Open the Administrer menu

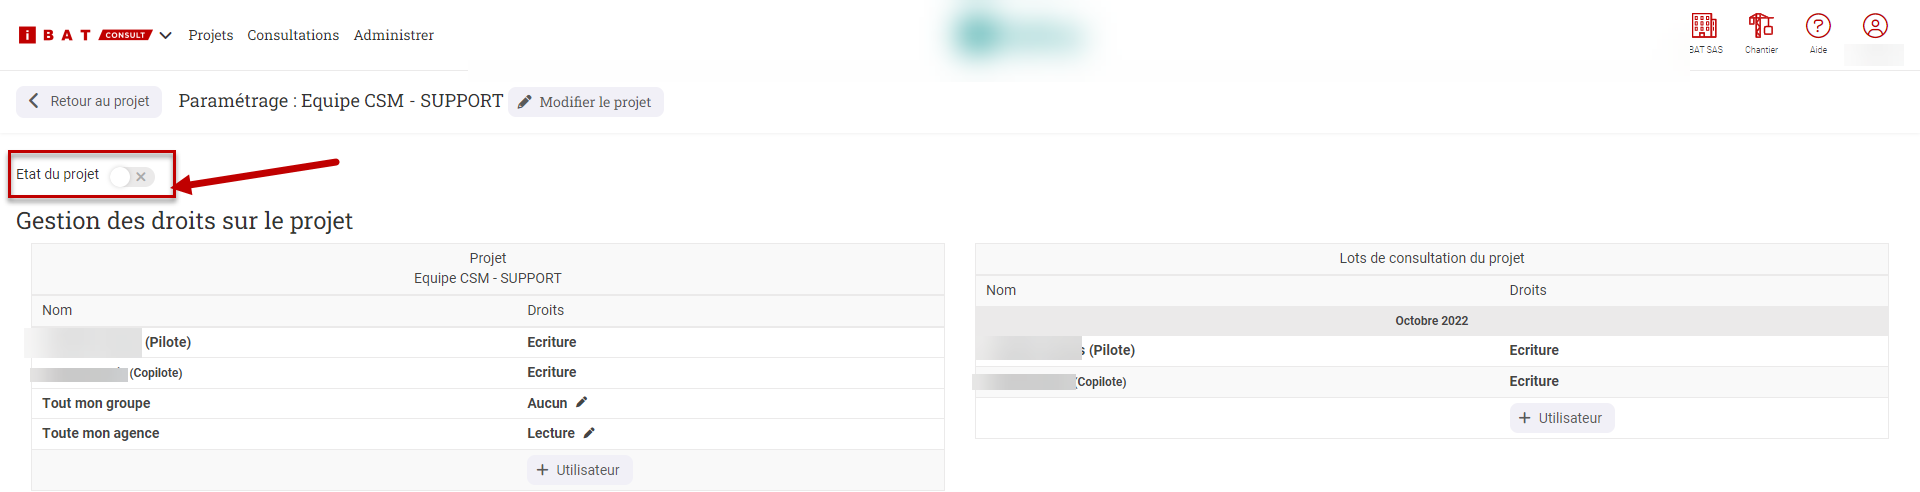(393, 35)
